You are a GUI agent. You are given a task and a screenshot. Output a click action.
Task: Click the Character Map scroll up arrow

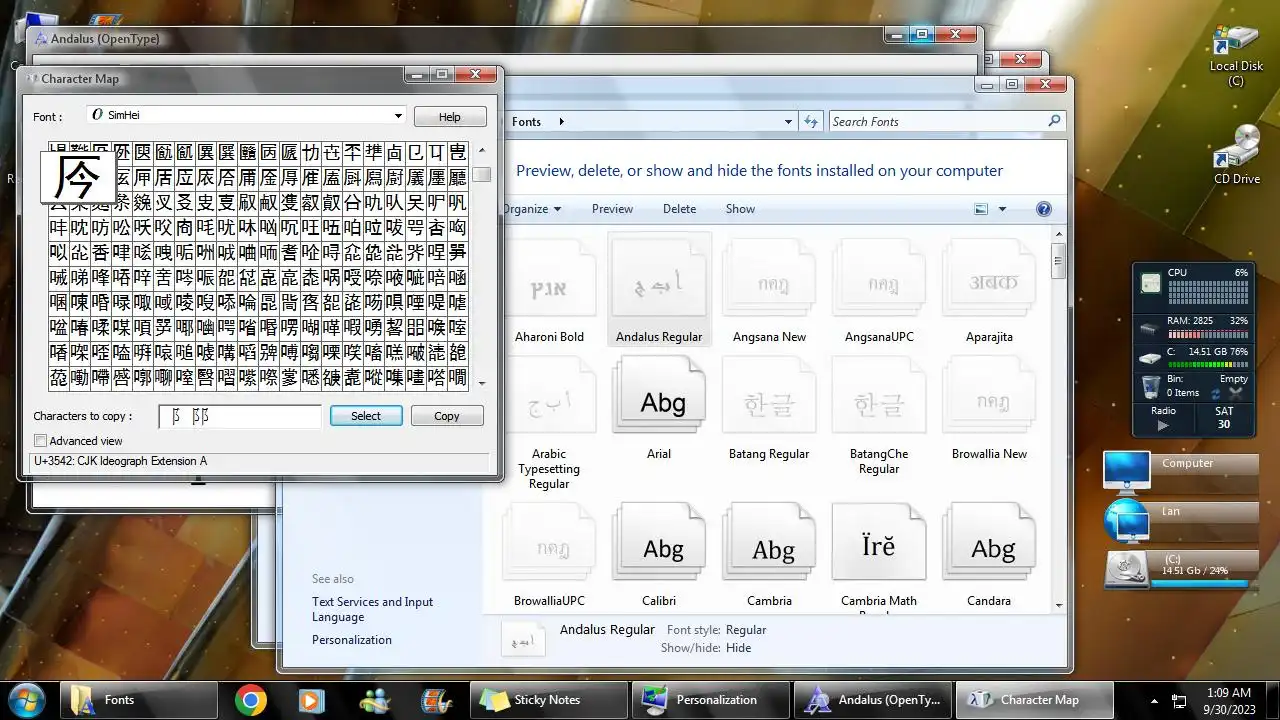pyautogui.click(x=482, y=150)
